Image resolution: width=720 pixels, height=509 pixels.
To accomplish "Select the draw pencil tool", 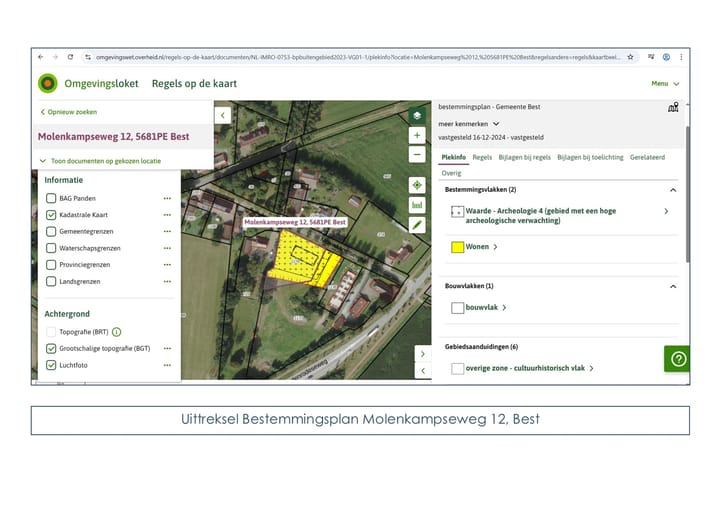I will tap(417, 225).
